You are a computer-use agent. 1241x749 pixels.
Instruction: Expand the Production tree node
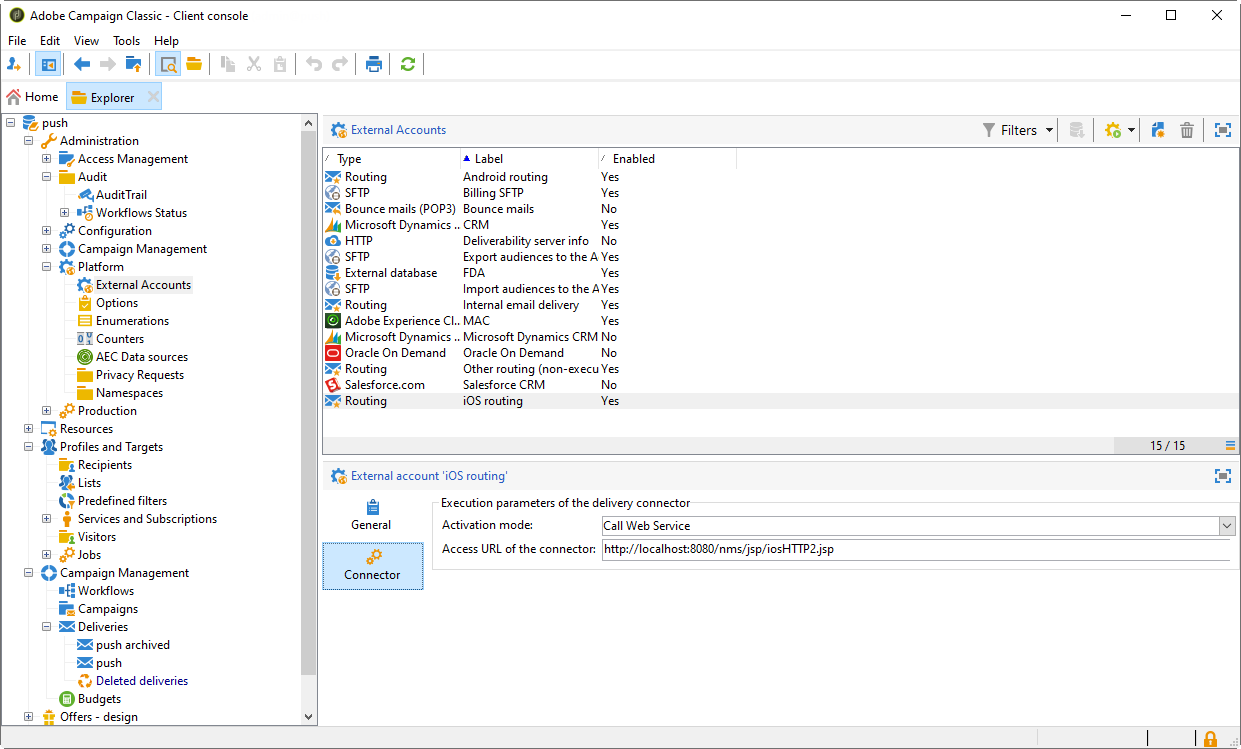coord(47,411)
